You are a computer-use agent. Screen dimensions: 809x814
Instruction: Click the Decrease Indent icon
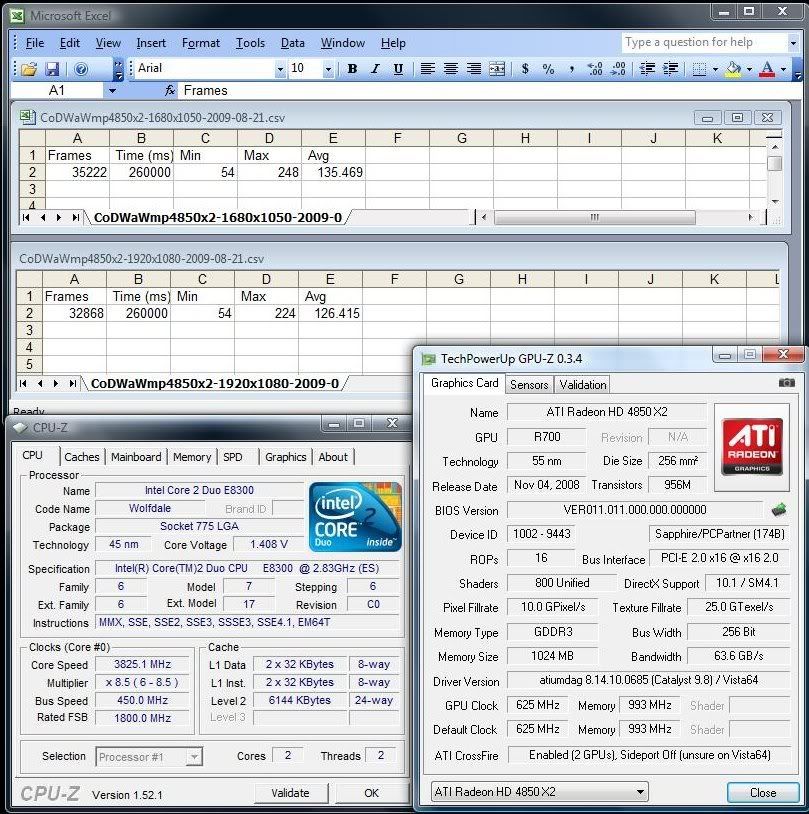(x=647, y=69)
